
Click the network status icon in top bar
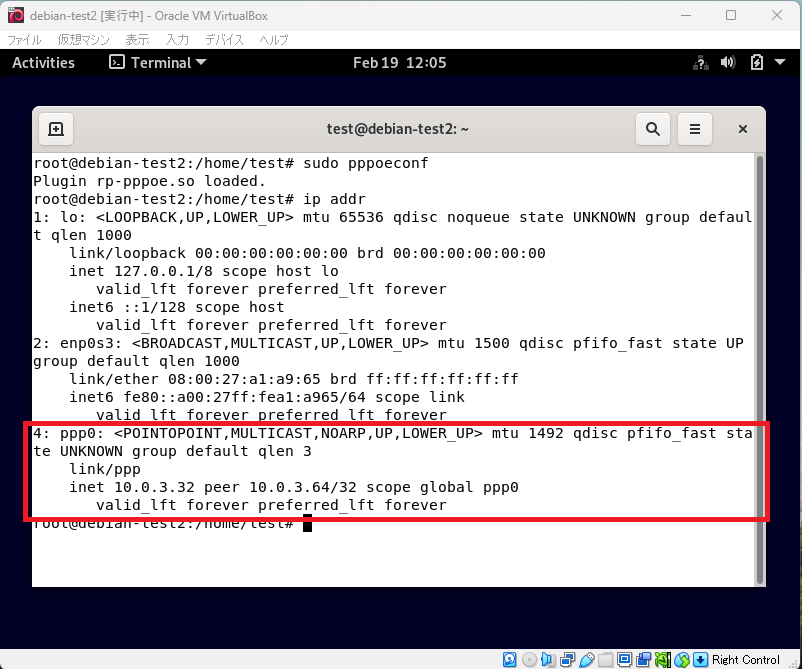[x=701, y=63]
